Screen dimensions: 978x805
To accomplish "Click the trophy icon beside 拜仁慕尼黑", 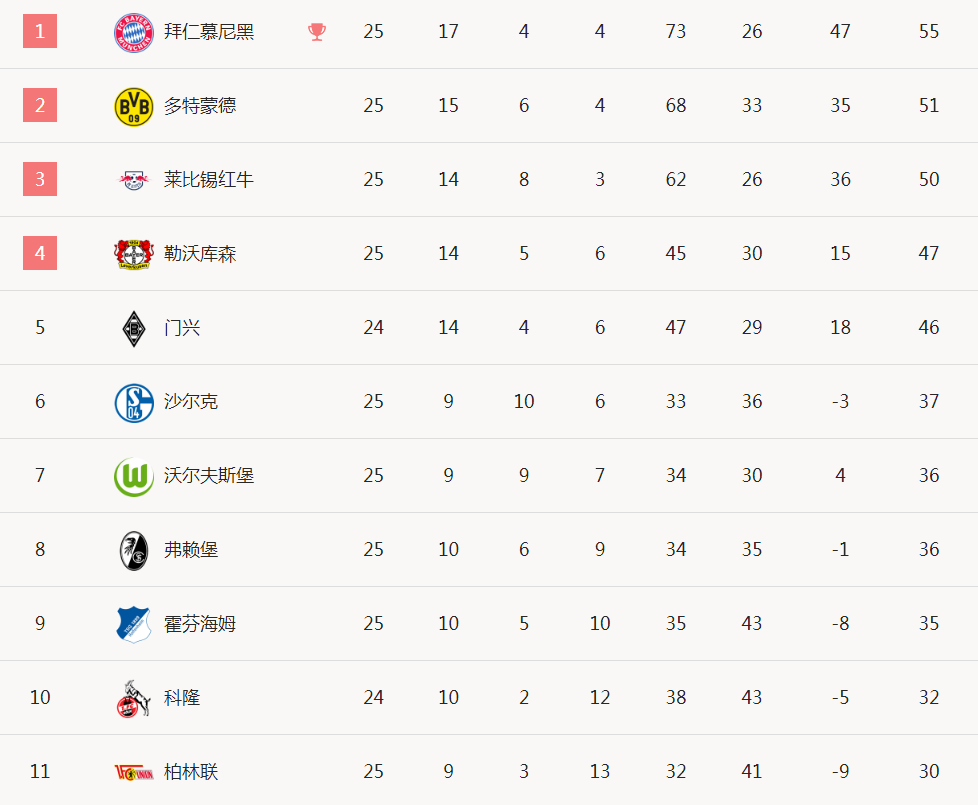I will coord(317,32).
